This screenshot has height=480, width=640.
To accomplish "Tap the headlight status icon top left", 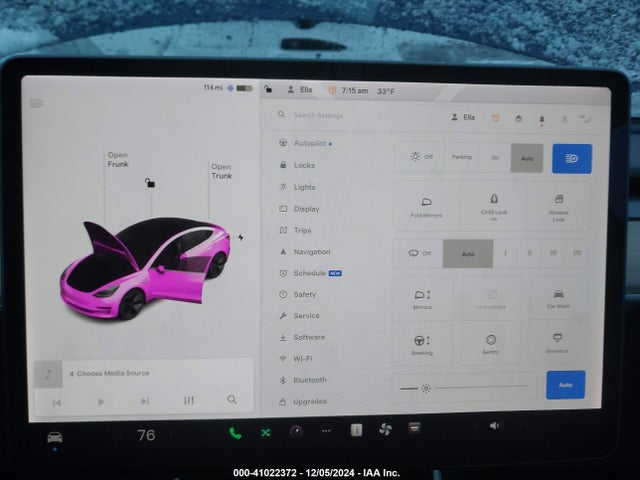I will 36,103.
